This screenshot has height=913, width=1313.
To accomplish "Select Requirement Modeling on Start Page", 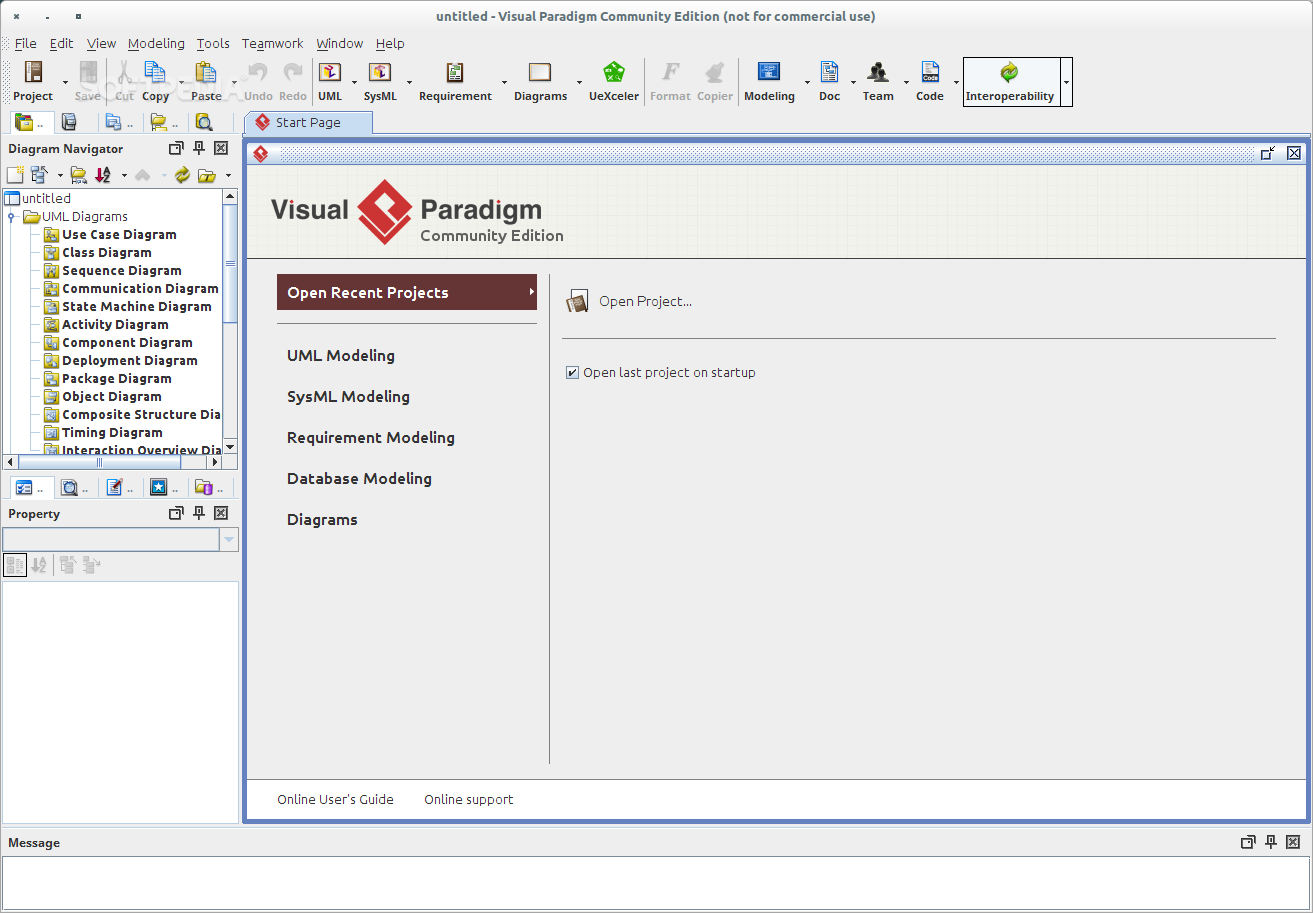I will point(371,438).
